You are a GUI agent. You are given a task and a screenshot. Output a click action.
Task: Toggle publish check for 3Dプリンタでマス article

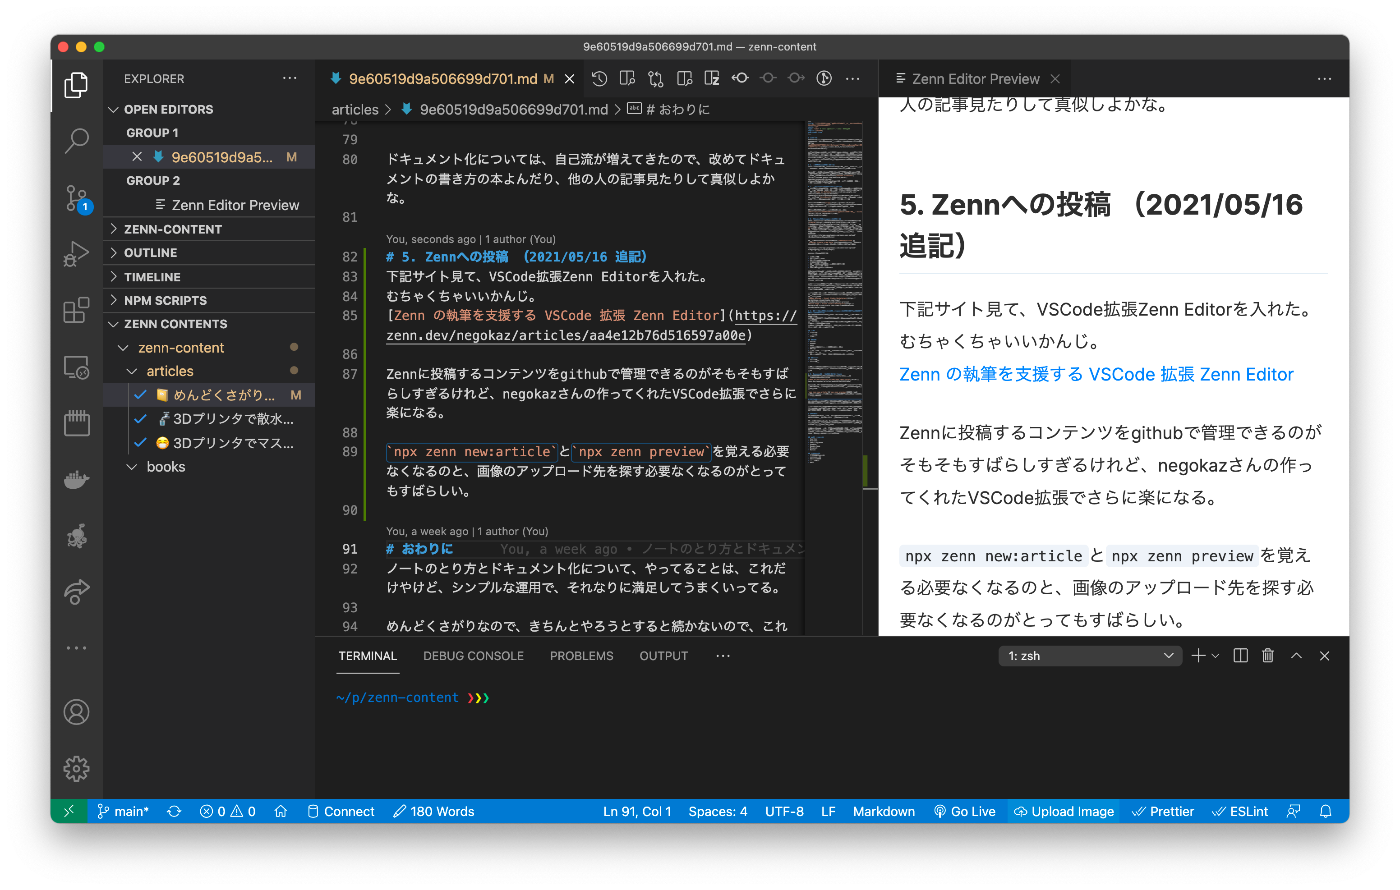(141, 443)
